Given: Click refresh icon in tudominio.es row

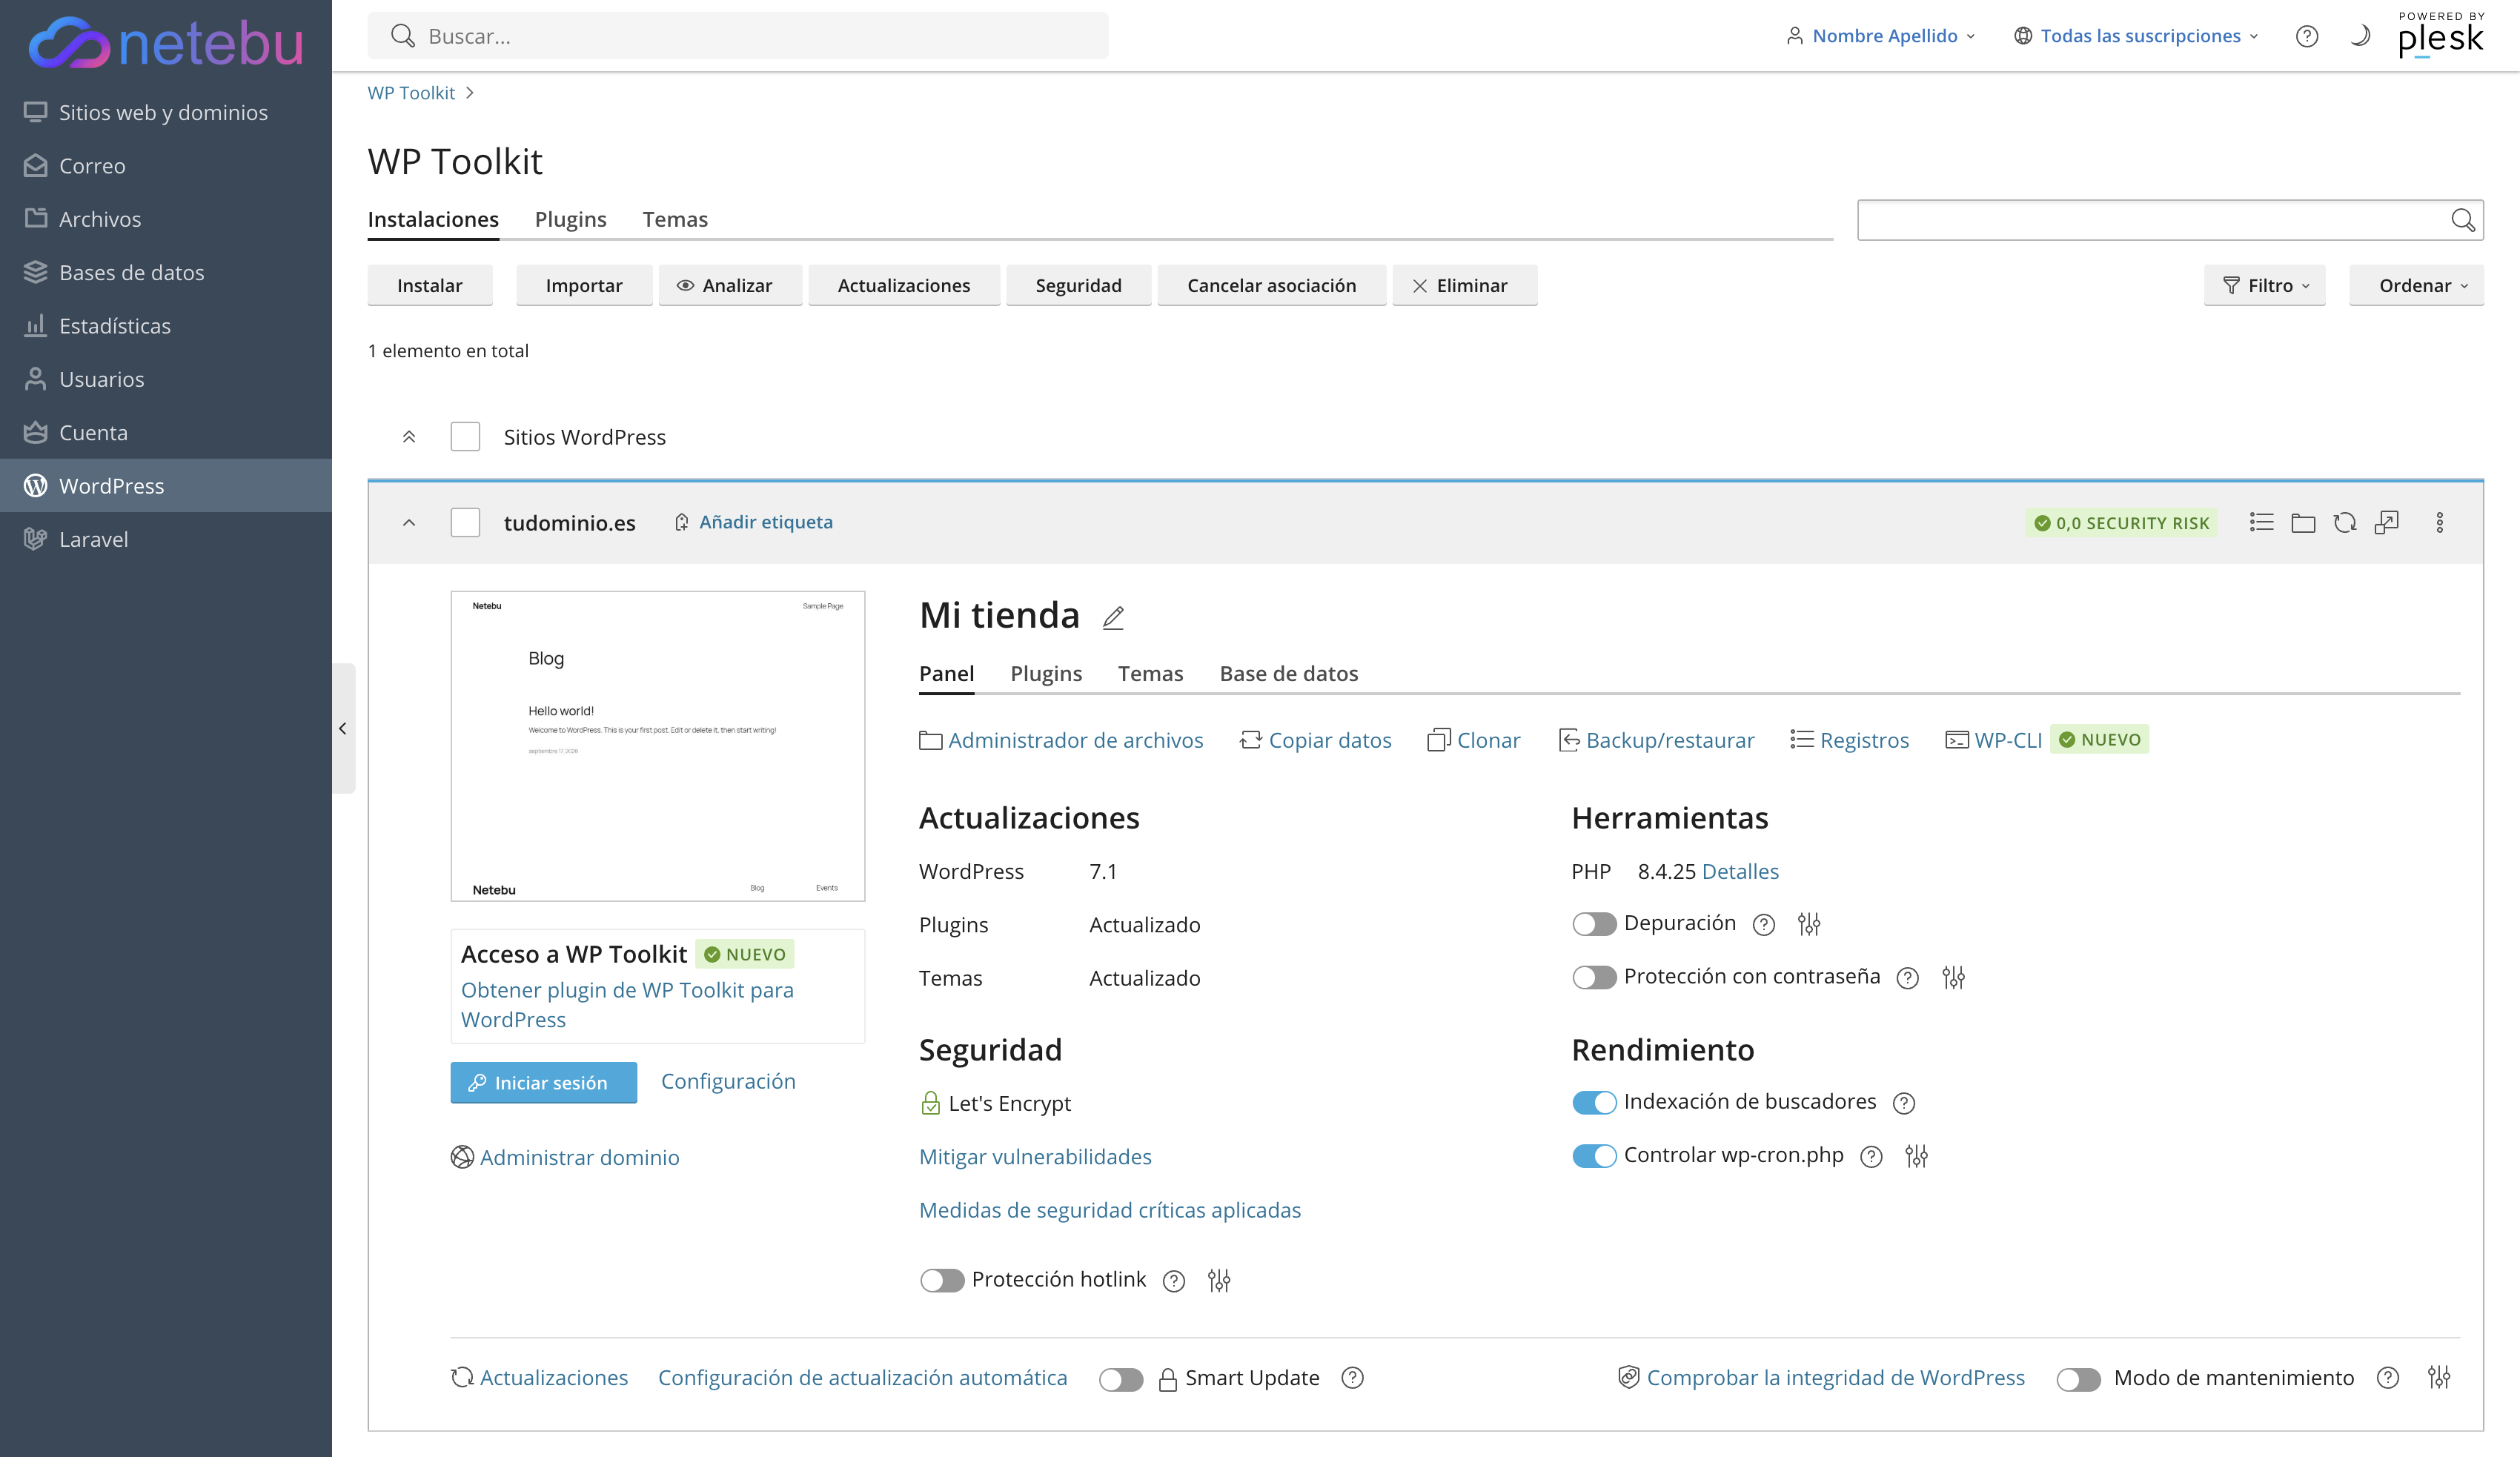Looking at the screenshot, I should click(x=2345, y=522).
